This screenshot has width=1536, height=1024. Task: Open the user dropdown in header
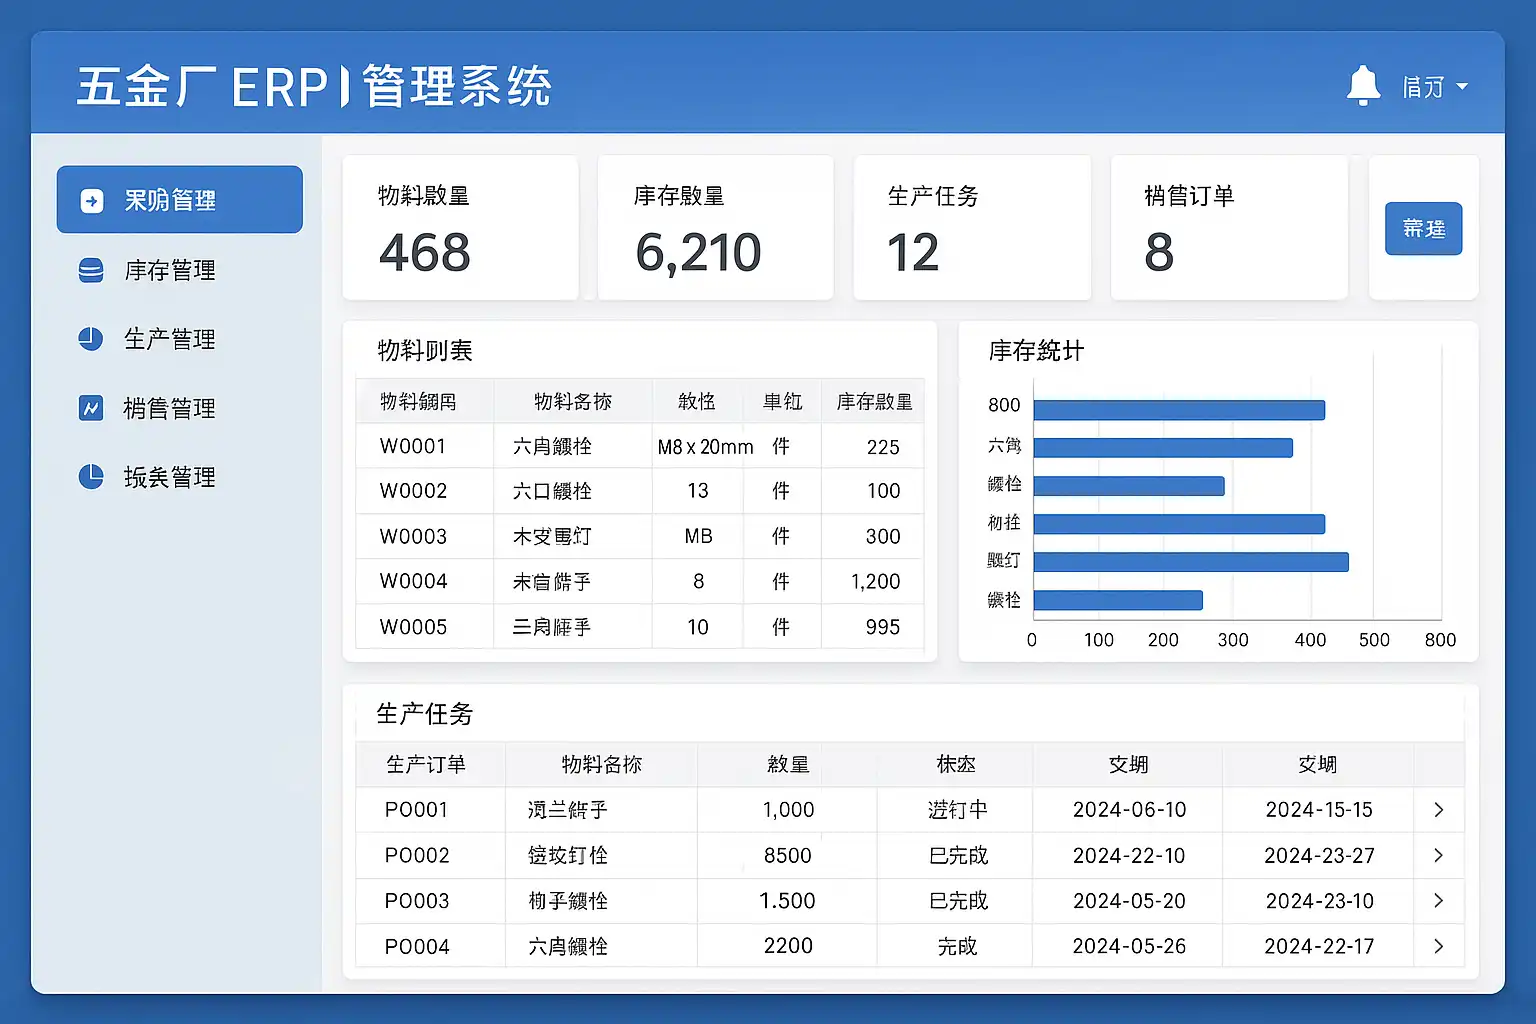click(1434, 88)
